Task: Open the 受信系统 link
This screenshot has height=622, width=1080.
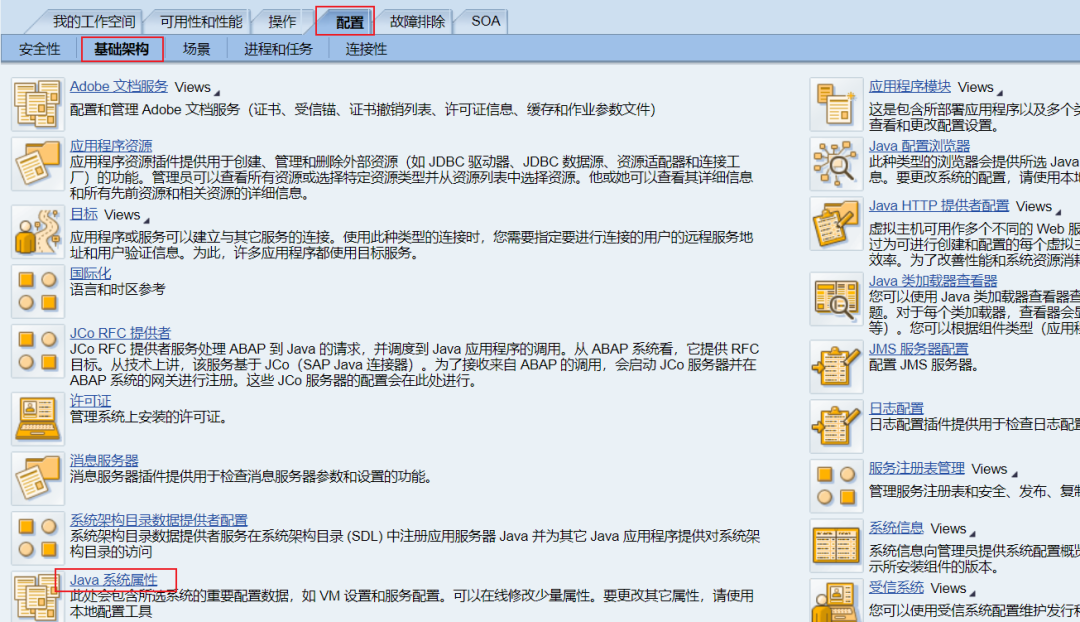Action: (896, 588)
